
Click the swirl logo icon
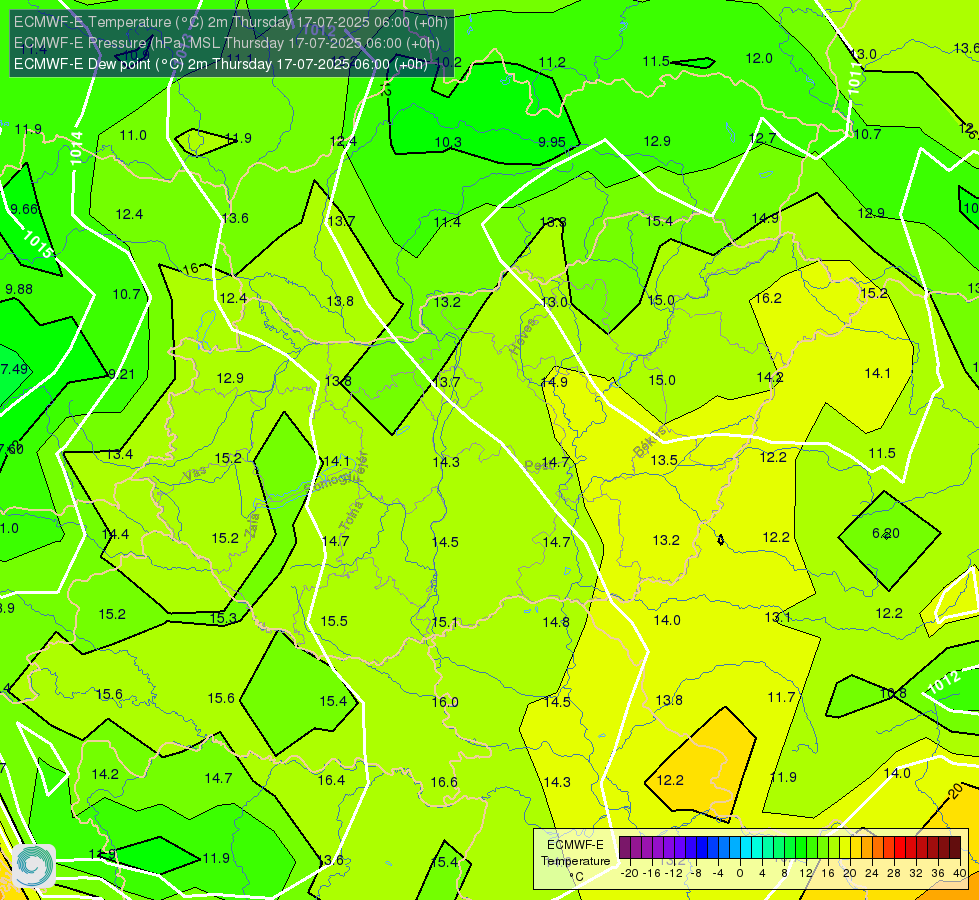[x=34, y=866]
